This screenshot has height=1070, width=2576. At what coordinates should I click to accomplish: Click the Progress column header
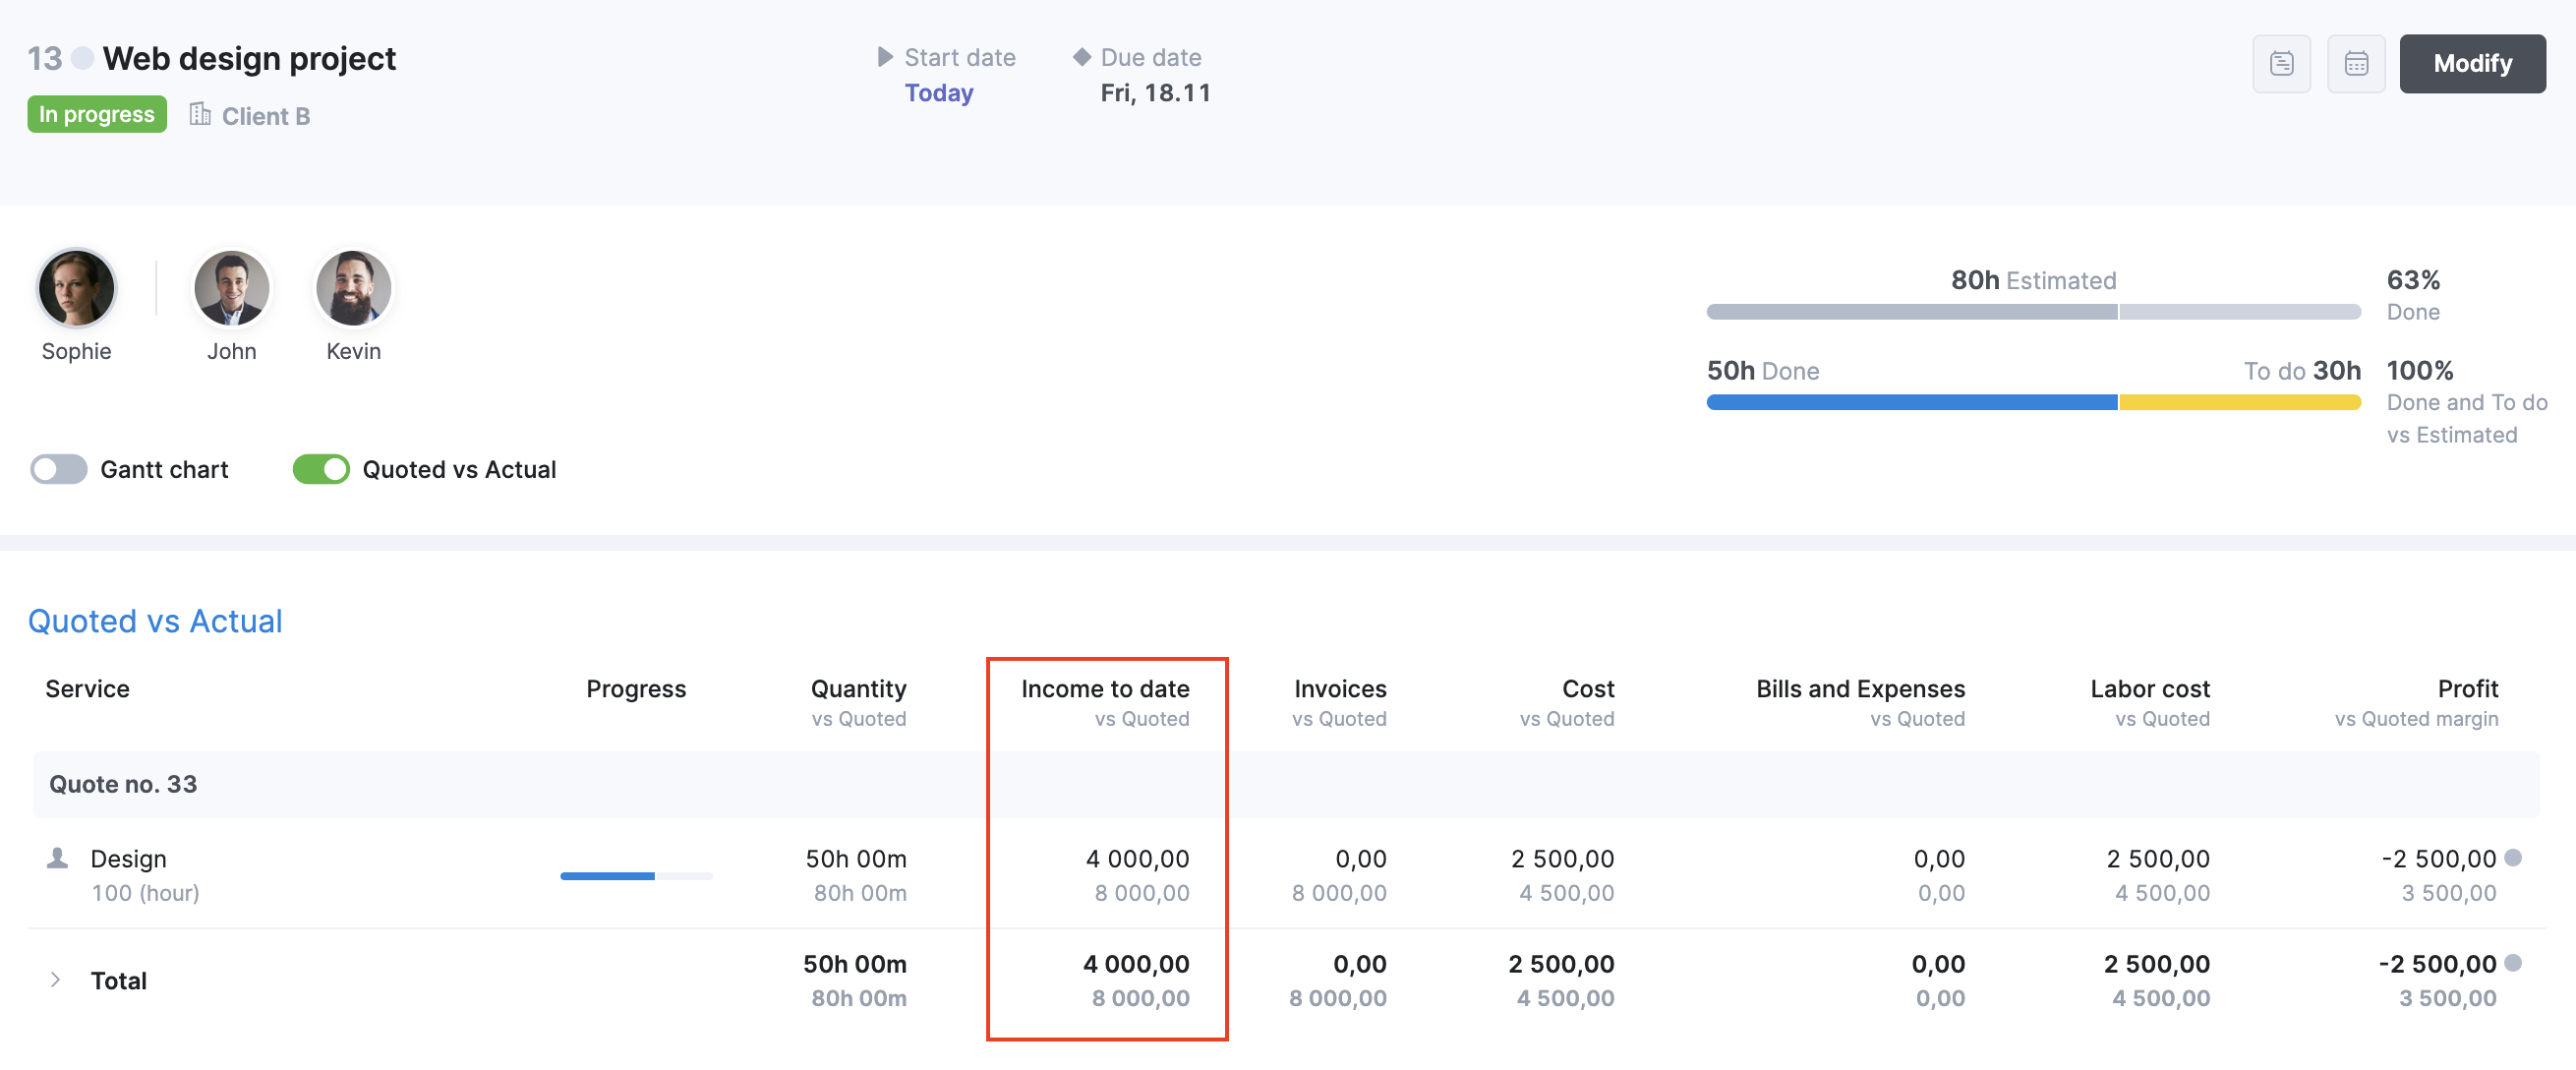[x=636, y=689]
